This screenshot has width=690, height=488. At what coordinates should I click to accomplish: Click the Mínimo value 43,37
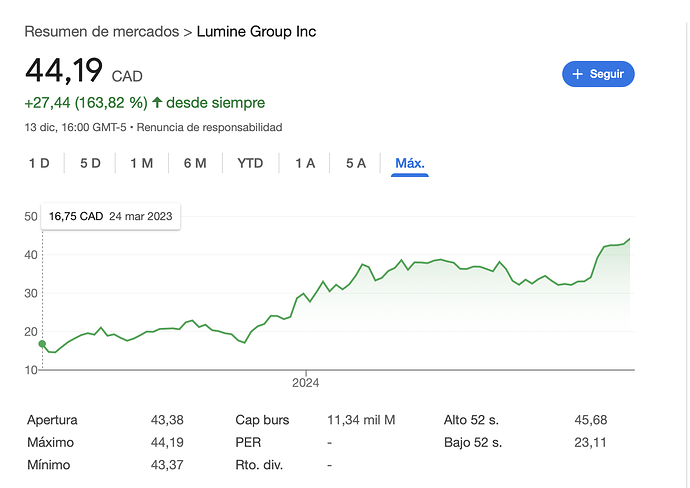pos(167,465)
